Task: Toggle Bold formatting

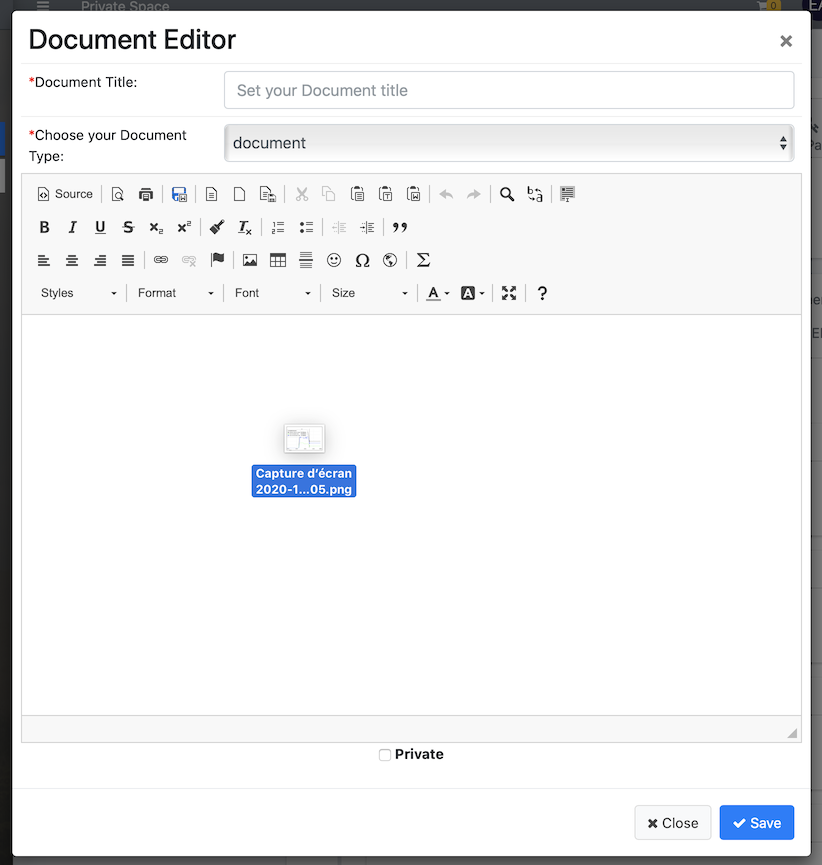Action: 45,227
